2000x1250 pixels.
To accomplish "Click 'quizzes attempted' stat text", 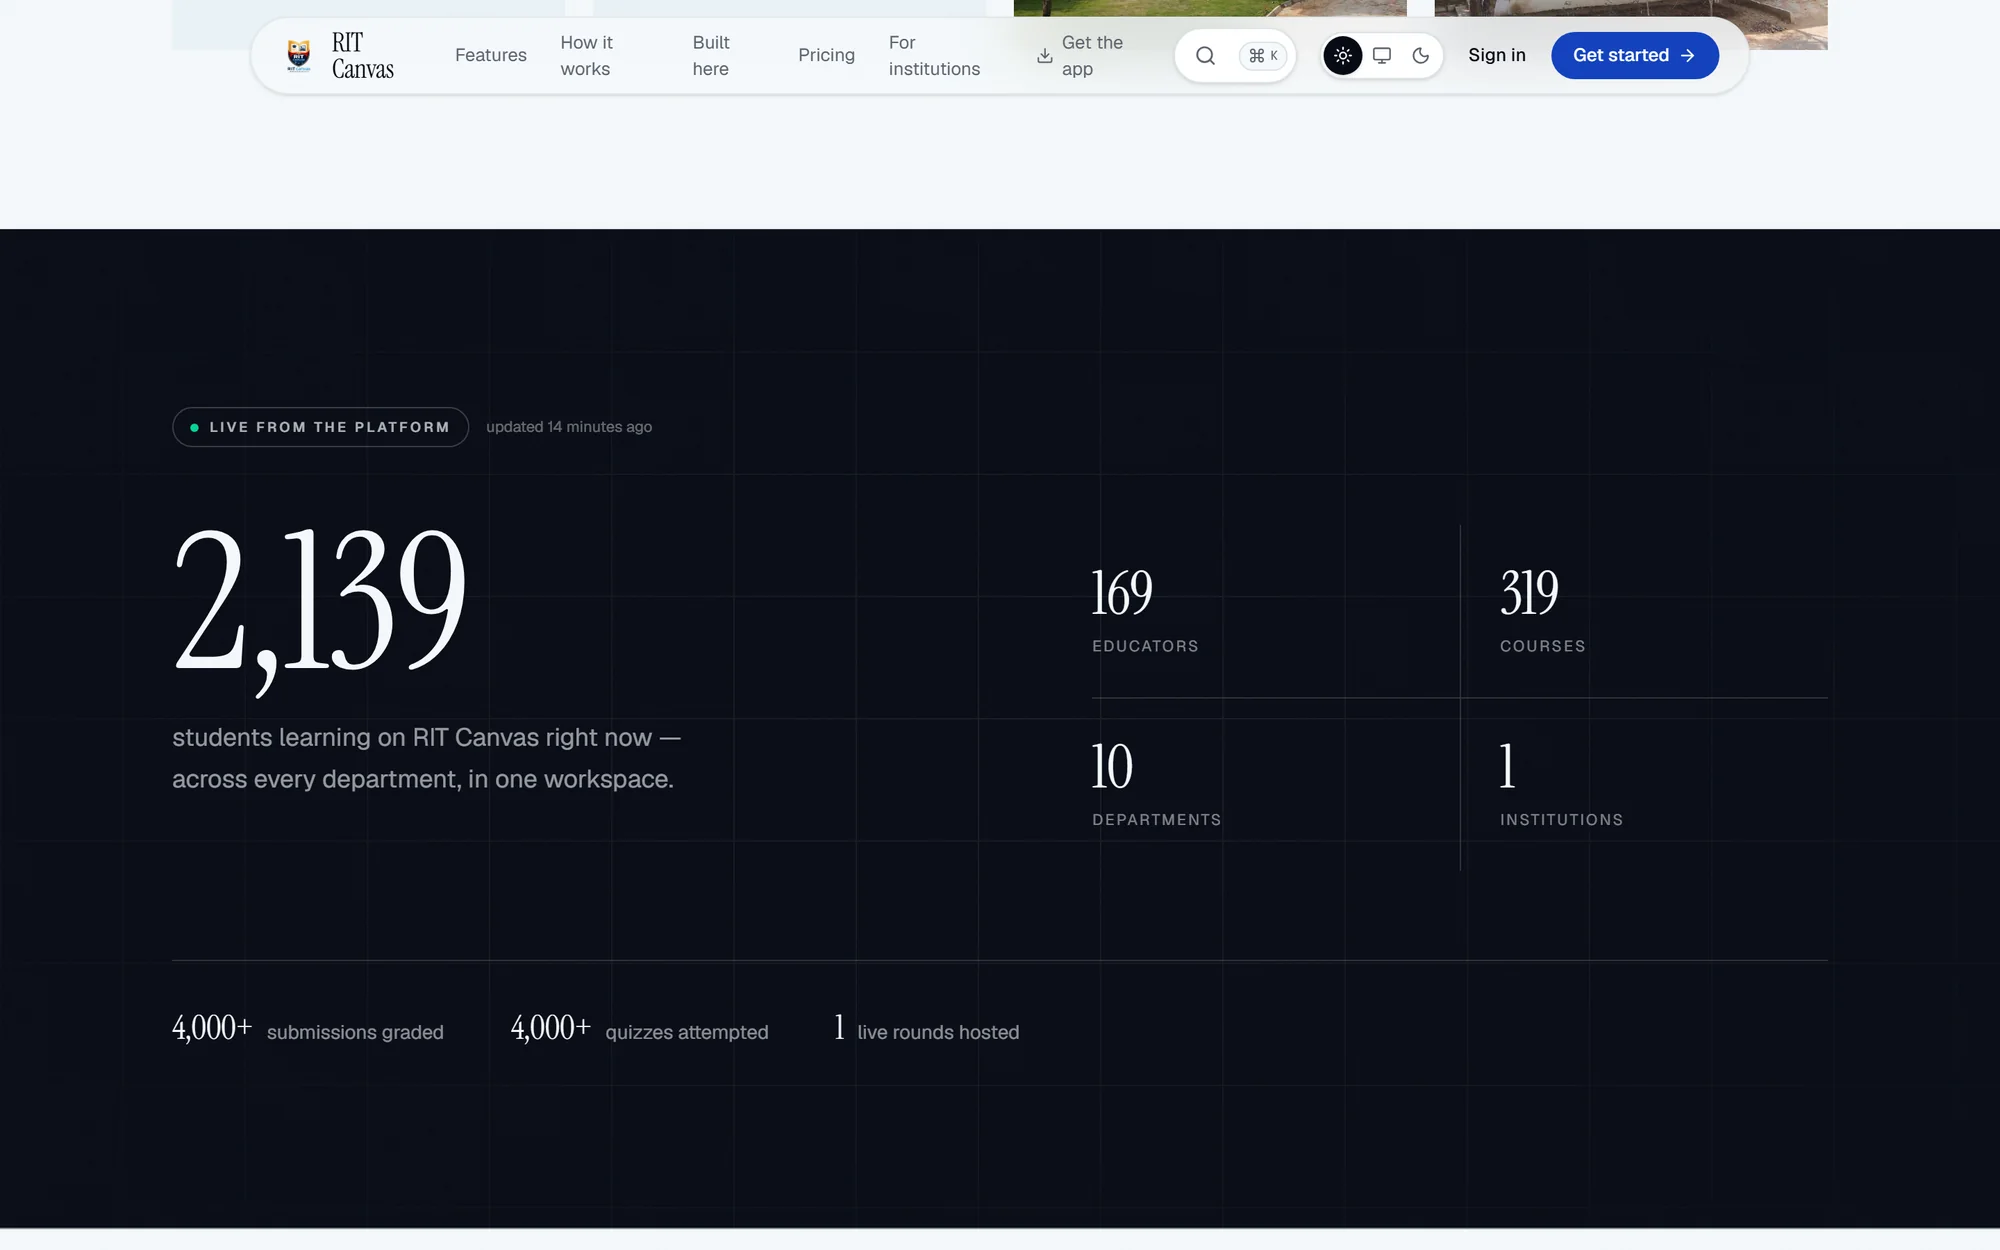I will coord(687,1032).
